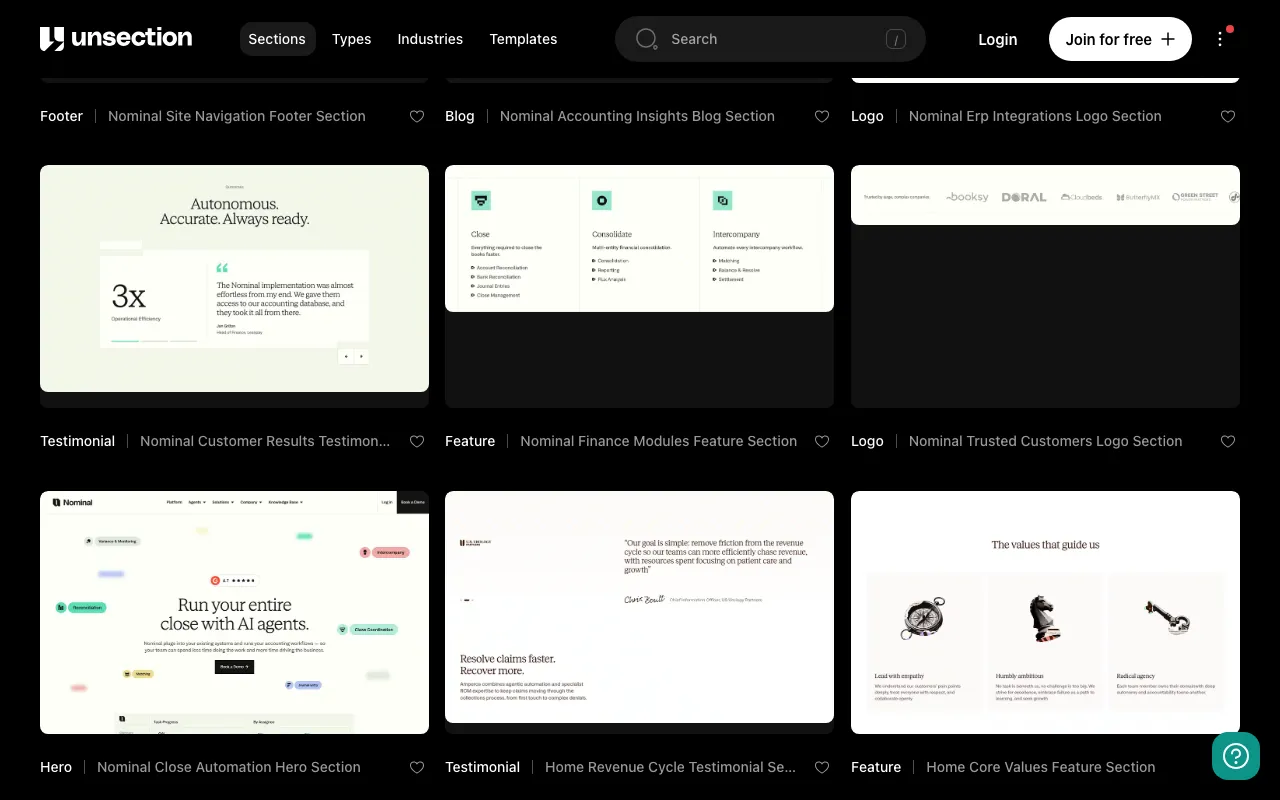This screenshot has width=1280, height=800.
Task: Open the booksy DORAL logos thumbnail
Action: 1045,286
